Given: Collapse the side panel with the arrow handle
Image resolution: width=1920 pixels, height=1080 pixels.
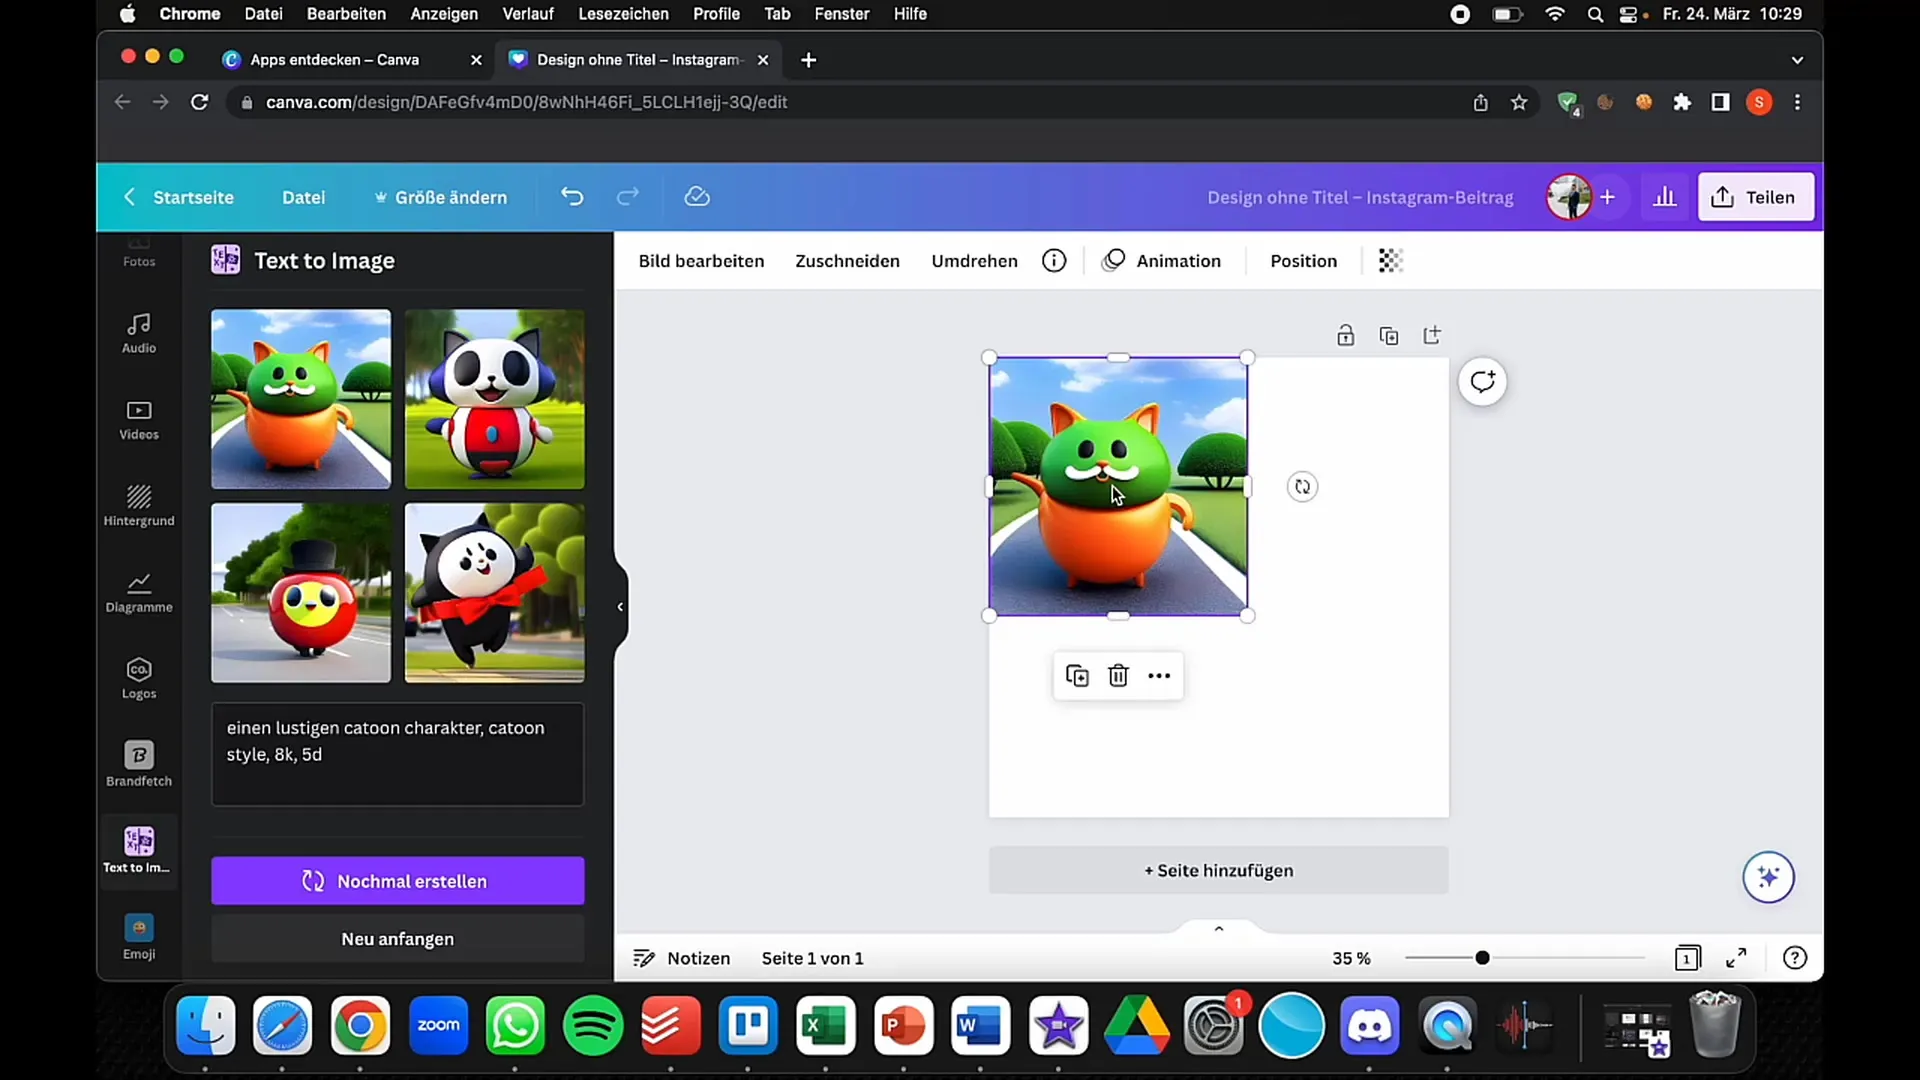Looking at the screenshot, I should (x=620, y=607).
